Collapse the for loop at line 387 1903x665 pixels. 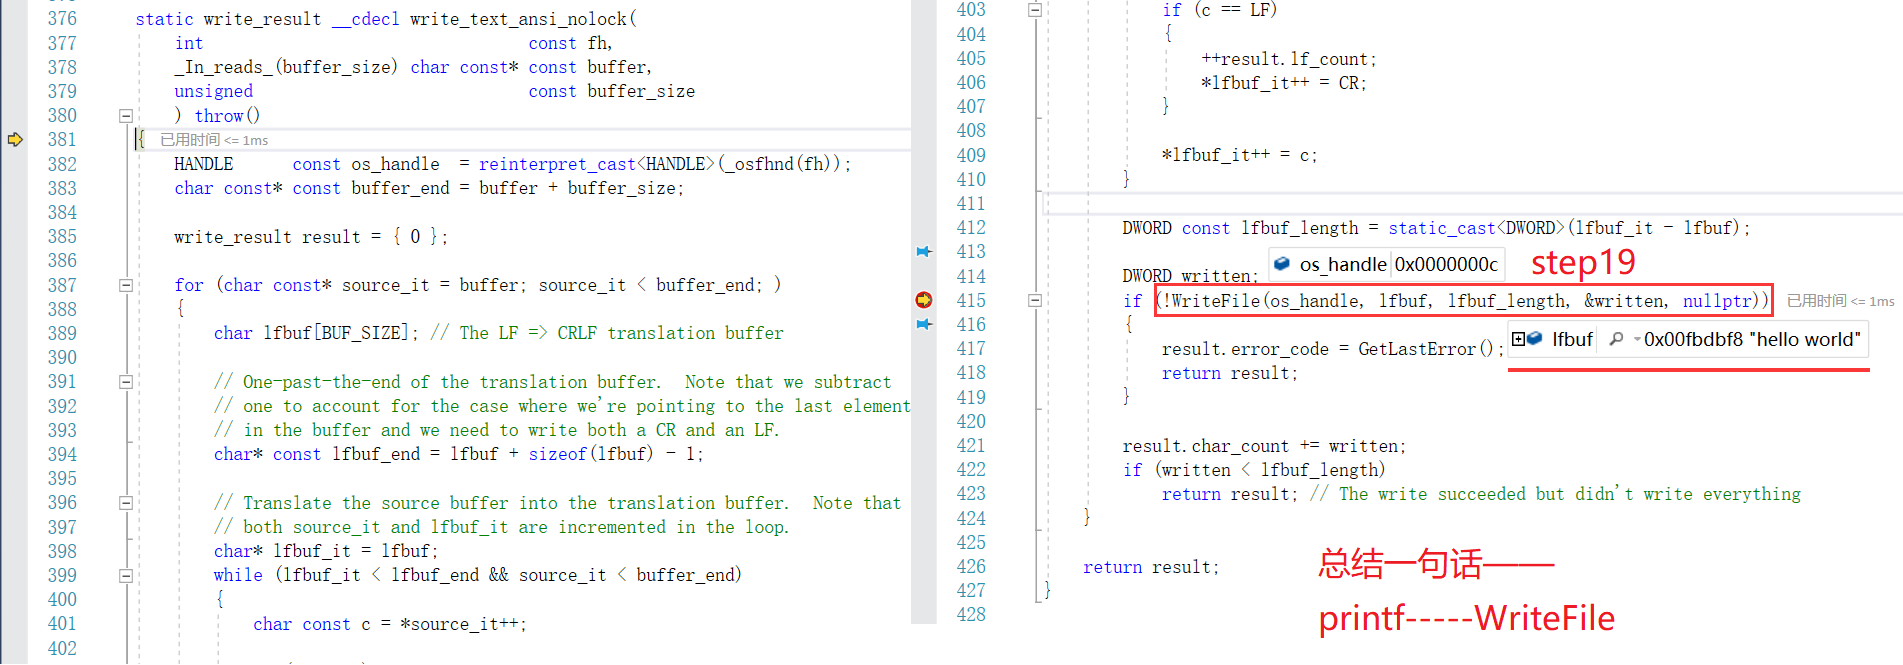click(x=126, y=285)
